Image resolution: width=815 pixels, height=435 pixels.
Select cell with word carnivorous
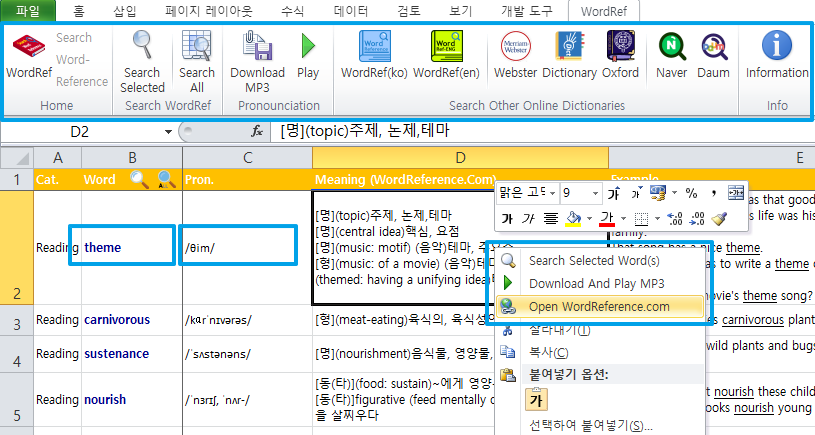(132, 320)
